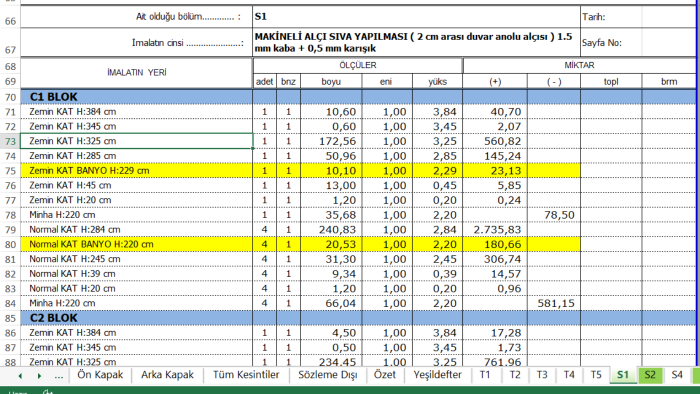700x394 pixels.
Task: Click the ( - ) column header cell
Action: [x=554, y=81]
